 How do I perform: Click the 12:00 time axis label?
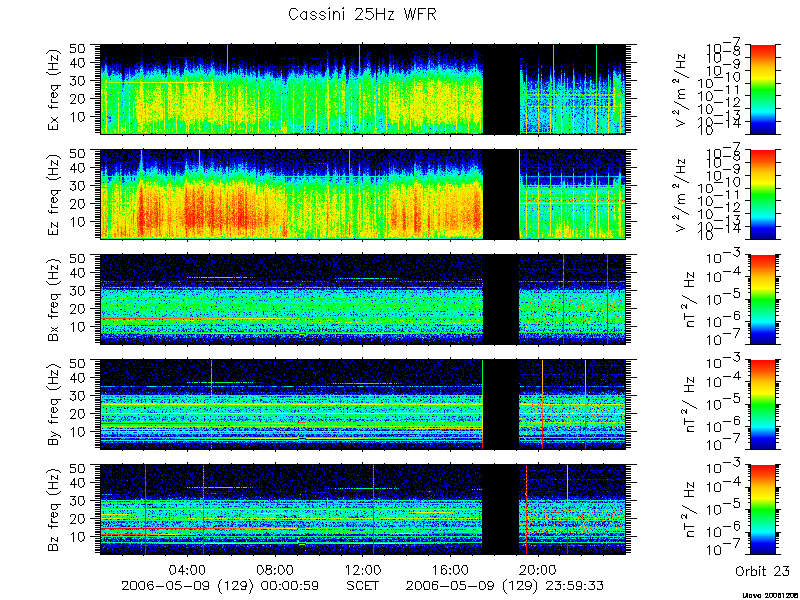(363, 569)
